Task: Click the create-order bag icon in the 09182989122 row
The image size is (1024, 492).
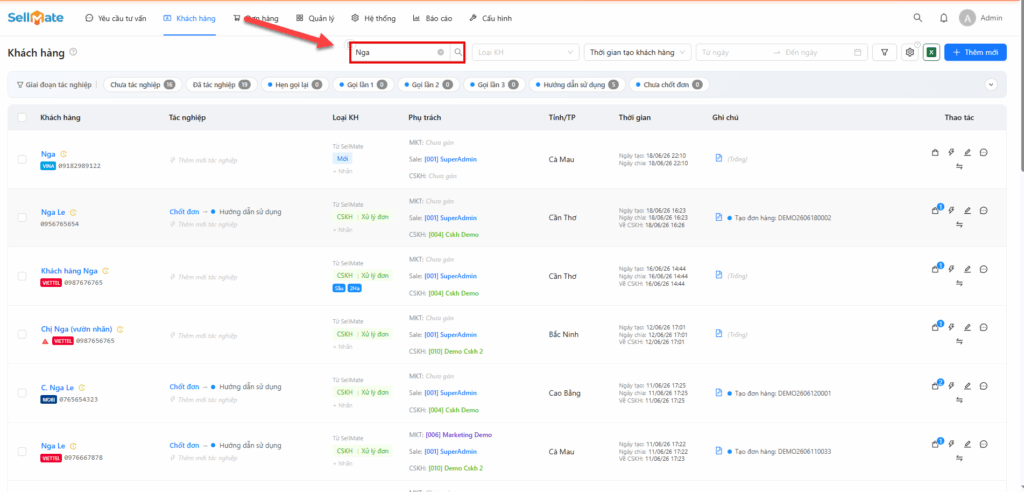Action: [x=935, y=152]
